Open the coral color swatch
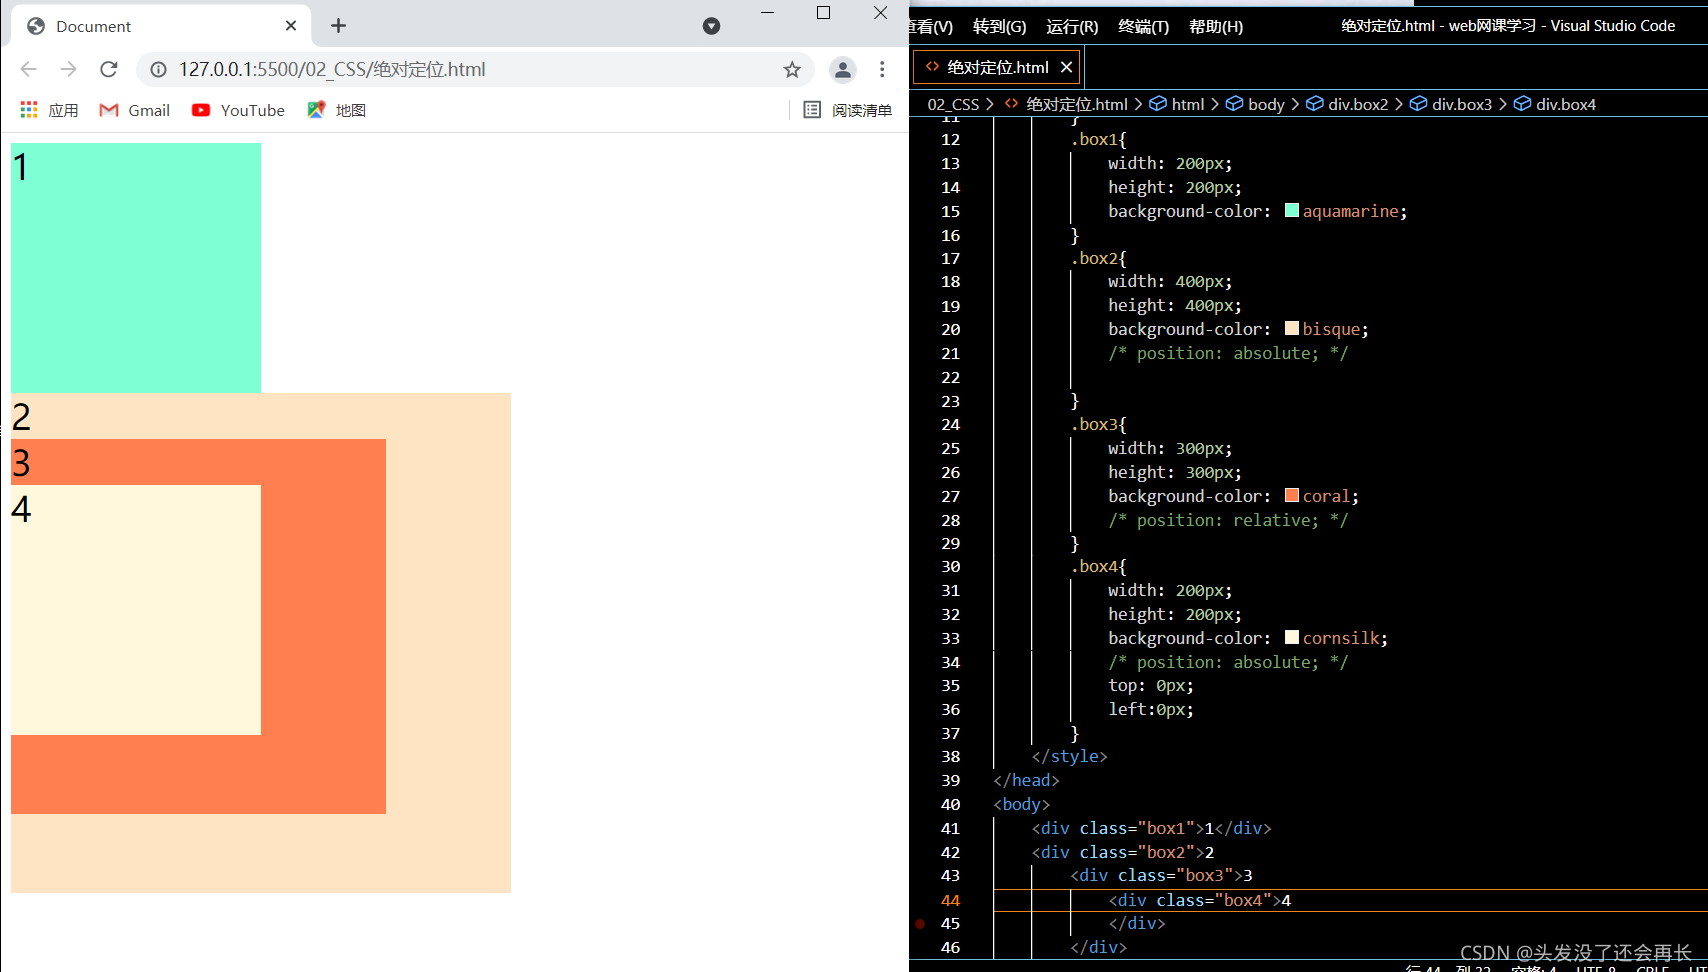The image size is (1708, 972). pyautogui.click(x=1291, y=495)
